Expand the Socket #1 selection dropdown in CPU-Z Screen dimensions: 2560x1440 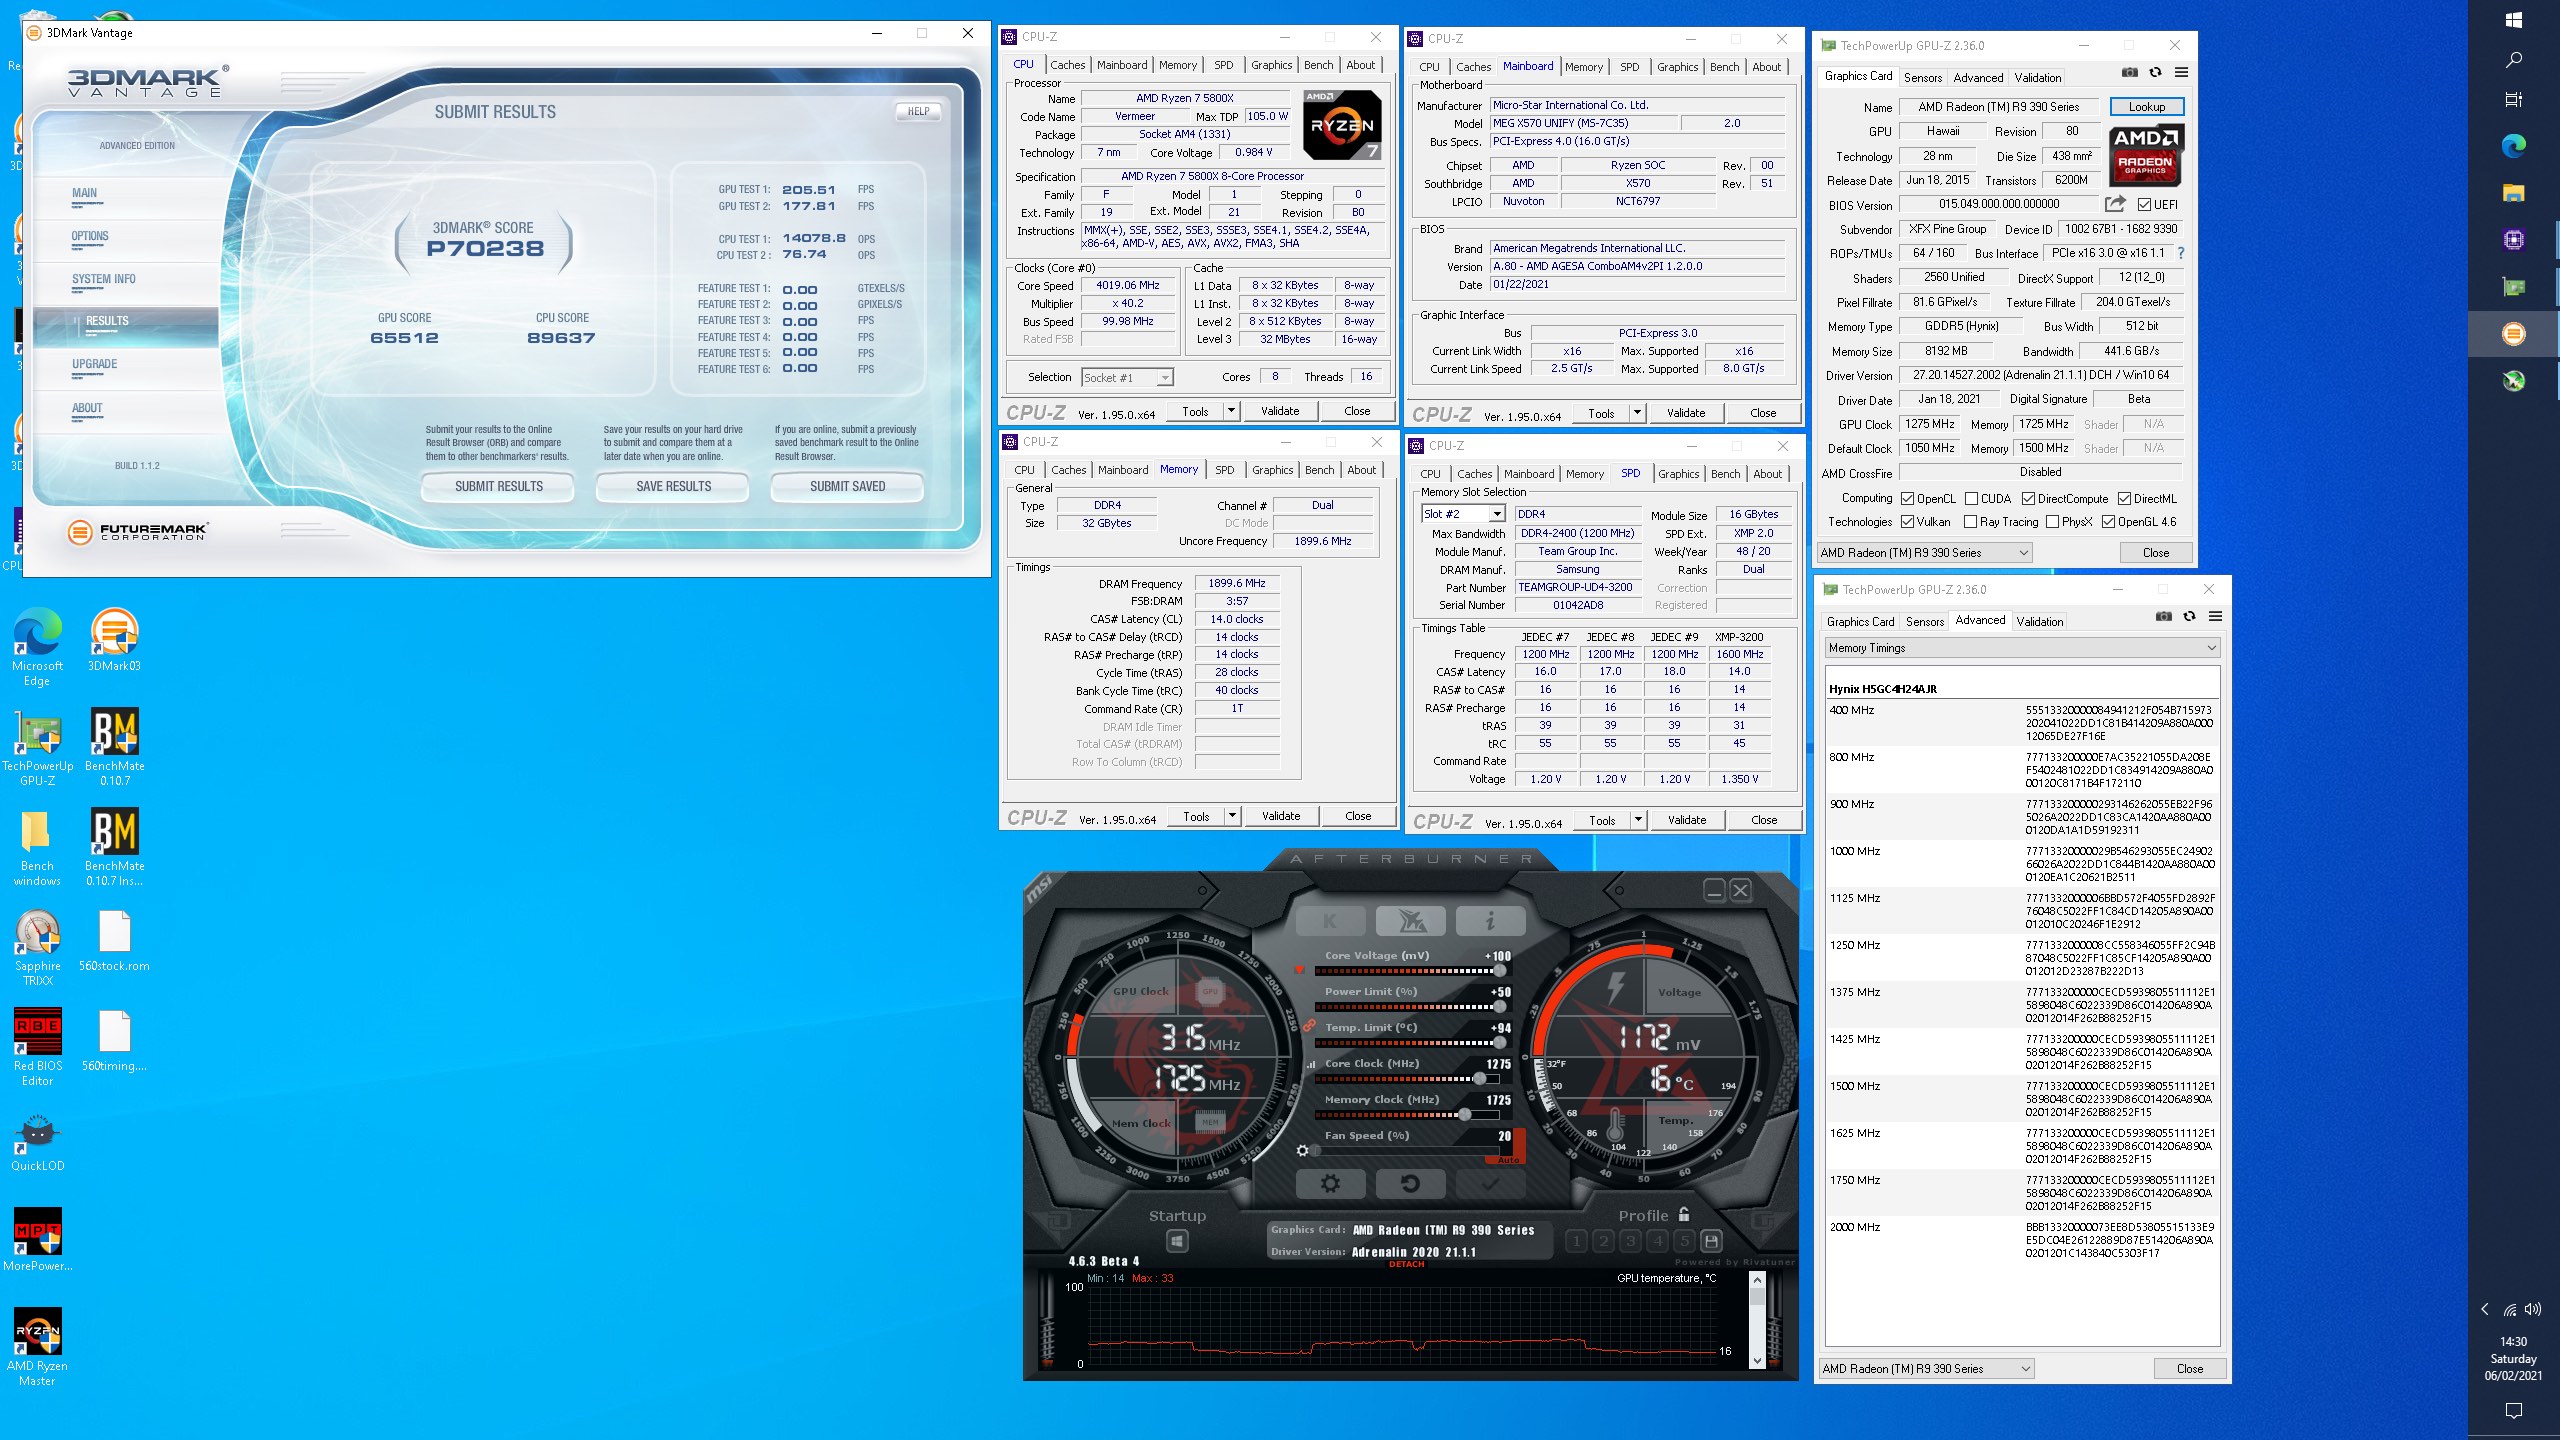[x=1164, y=378]
